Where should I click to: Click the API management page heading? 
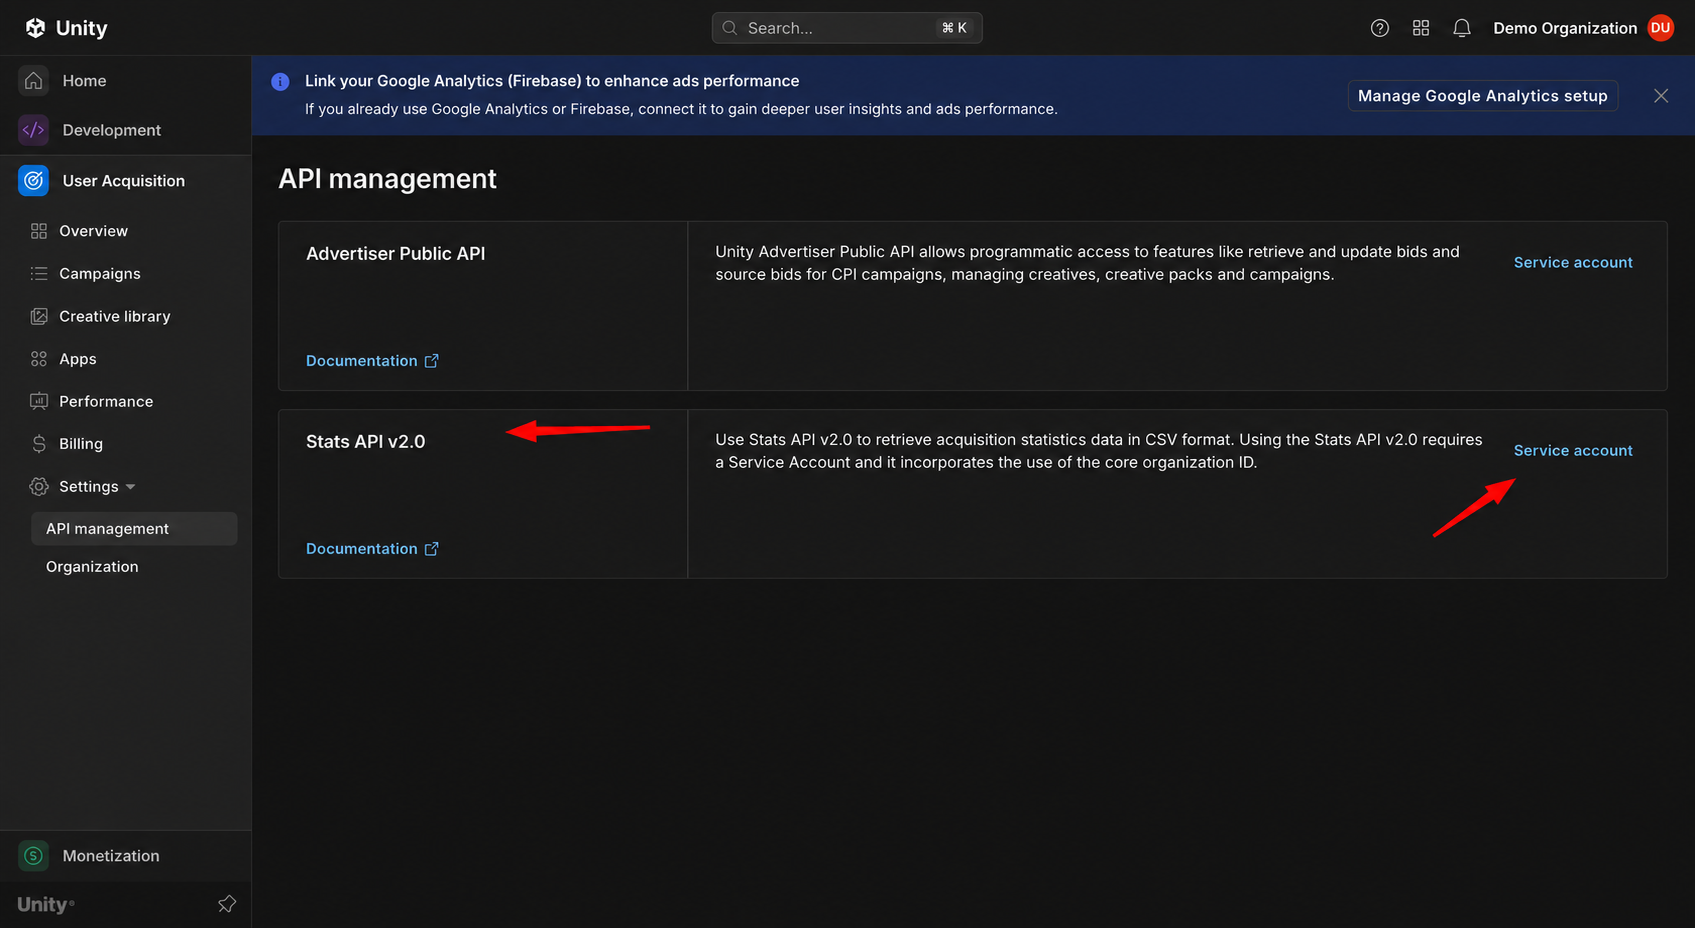pos(388,179)
